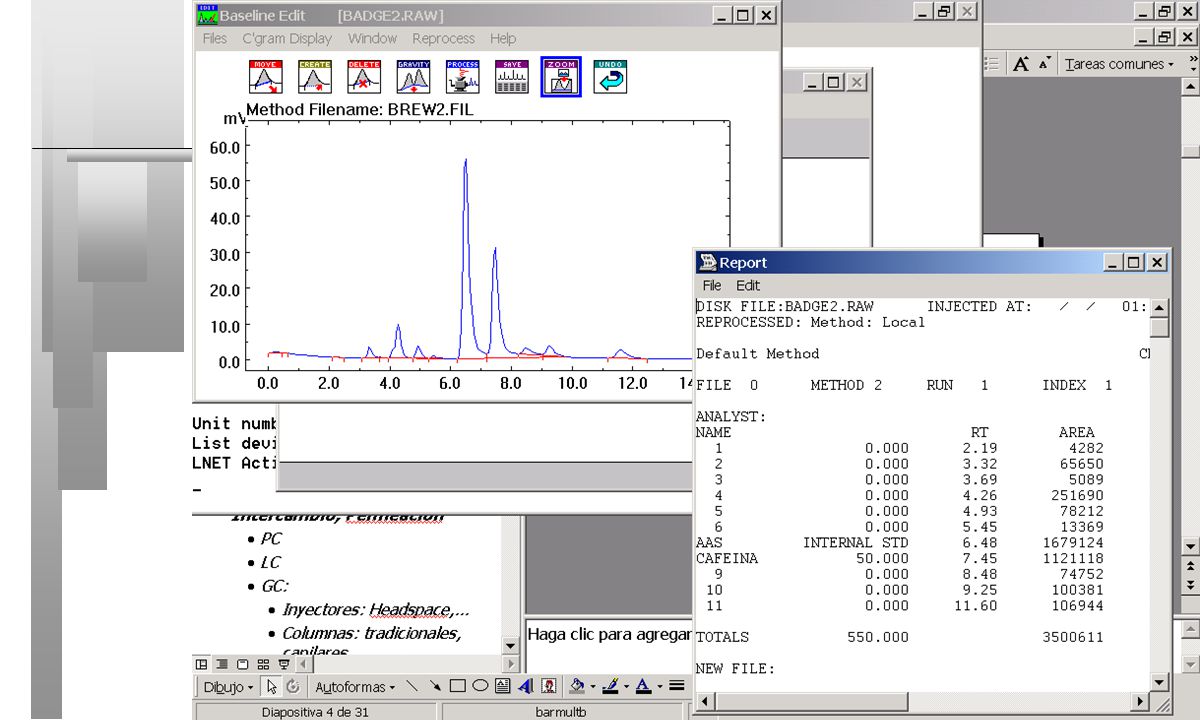1200x720 pixels.
Task: Click the outline pane scroll-right arrow
Action: [x=513, y=664]
